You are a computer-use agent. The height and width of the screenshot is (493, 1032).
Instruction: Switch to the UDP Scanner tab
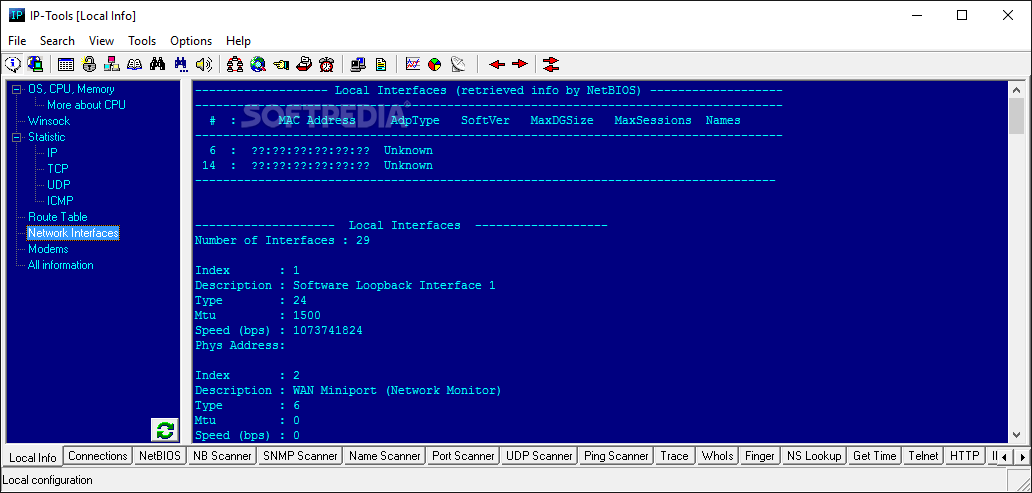coord(539,455)
